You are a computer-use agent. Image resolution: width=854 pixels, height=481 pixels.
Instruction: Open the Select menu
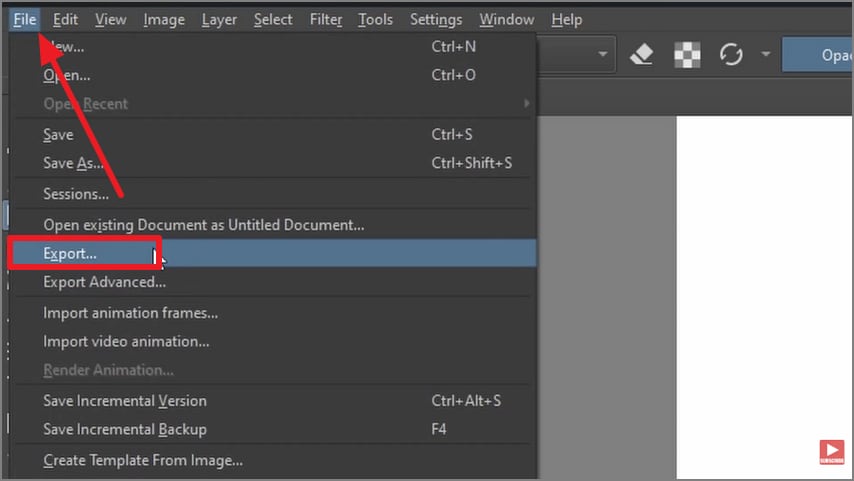point(273,20)
